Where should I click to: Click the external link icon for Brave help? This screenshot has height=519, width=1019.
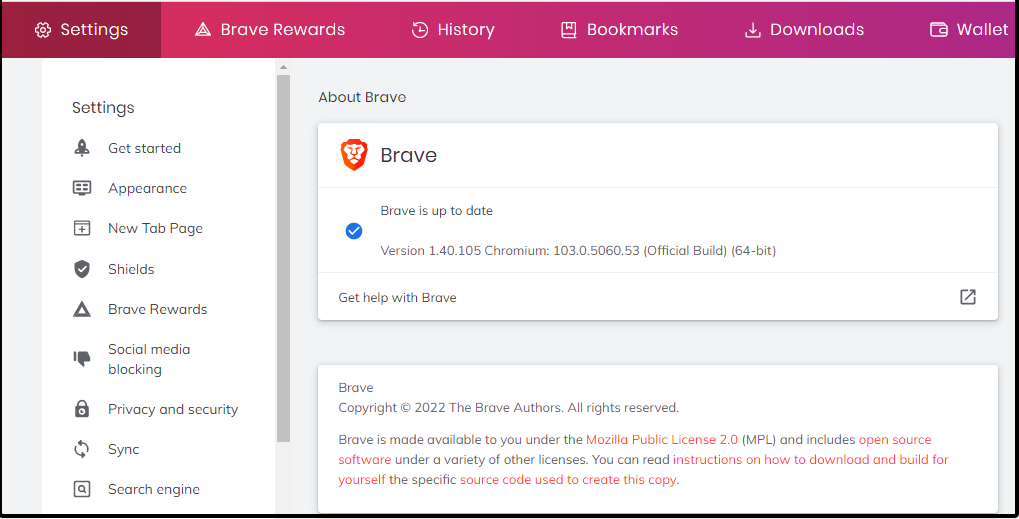click(967, 297)
